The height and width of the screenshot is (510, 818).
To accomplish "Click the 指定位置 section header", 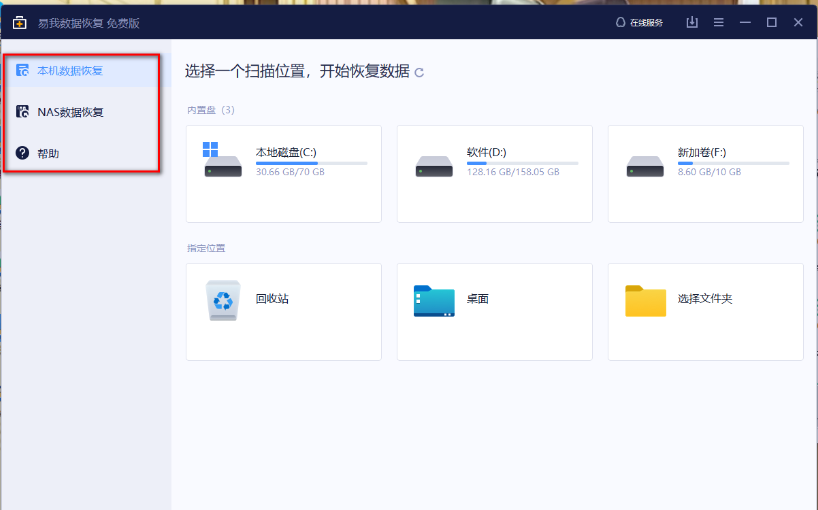I will point(206,248).
